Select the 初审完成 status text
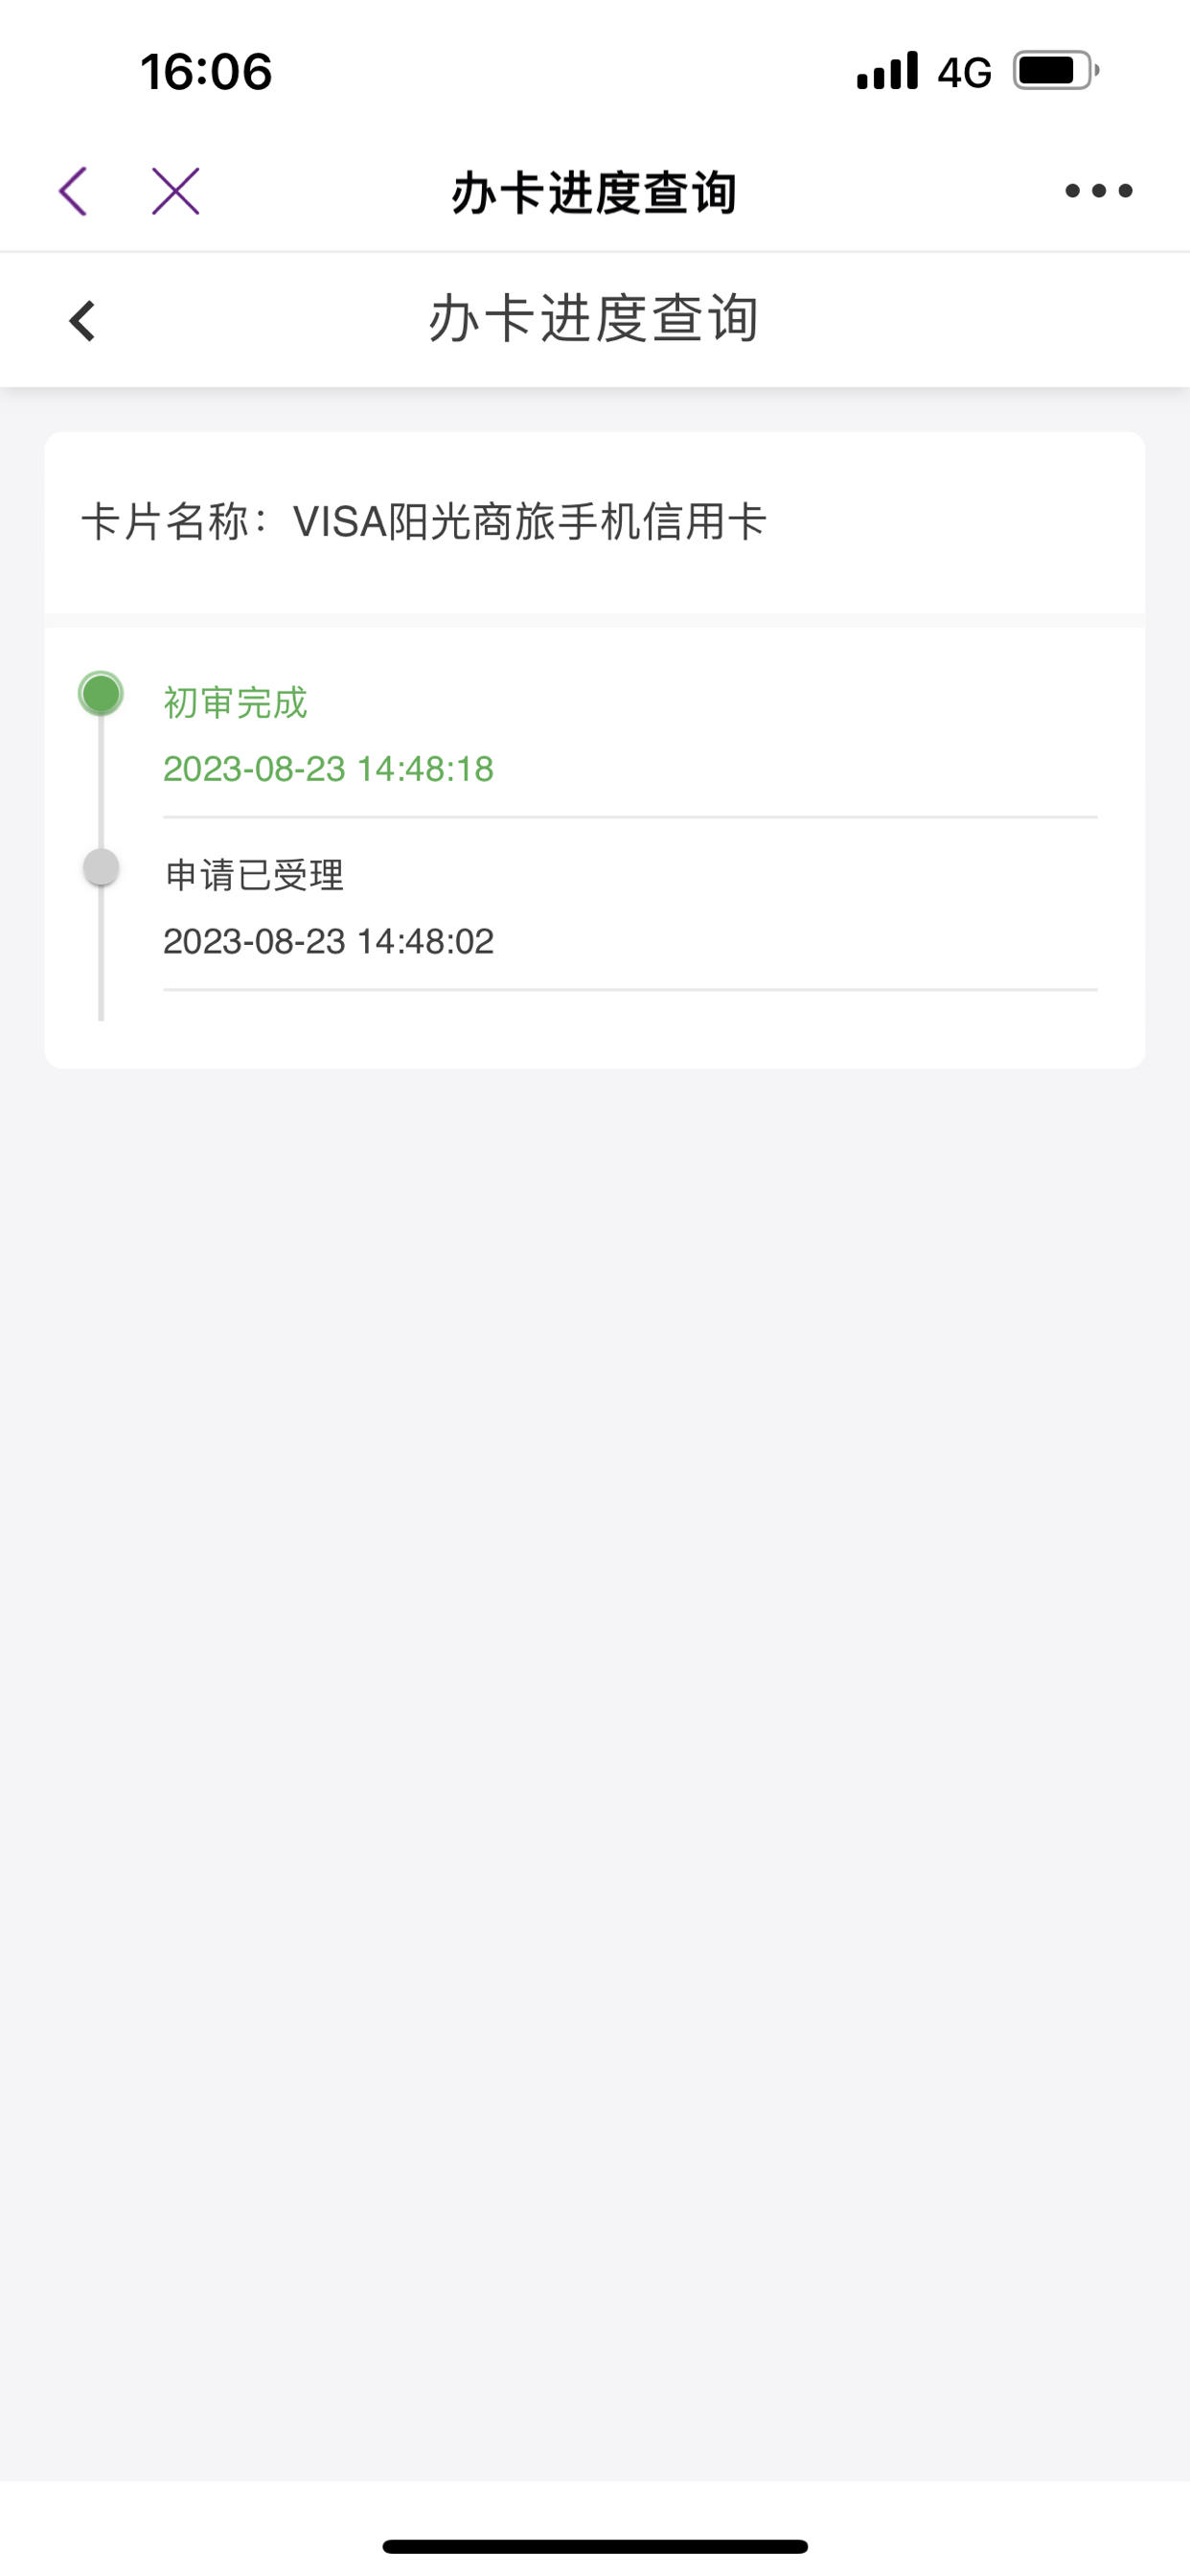Viewport: 1190px width, 2576px height. [x=235, y=702]
